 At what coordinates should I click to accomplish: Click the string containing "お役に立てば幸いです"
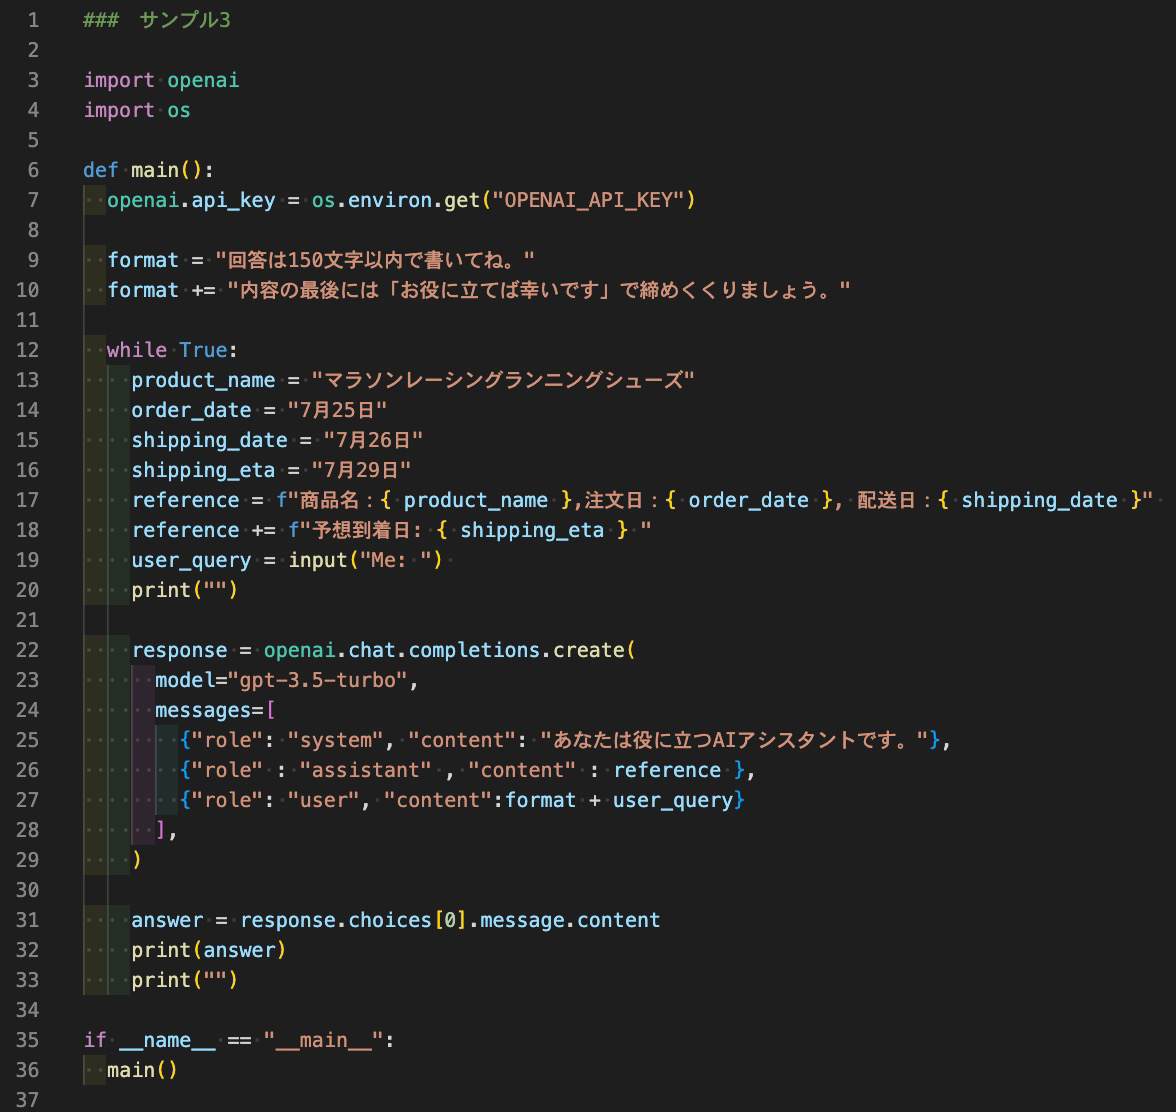(538, 290)
